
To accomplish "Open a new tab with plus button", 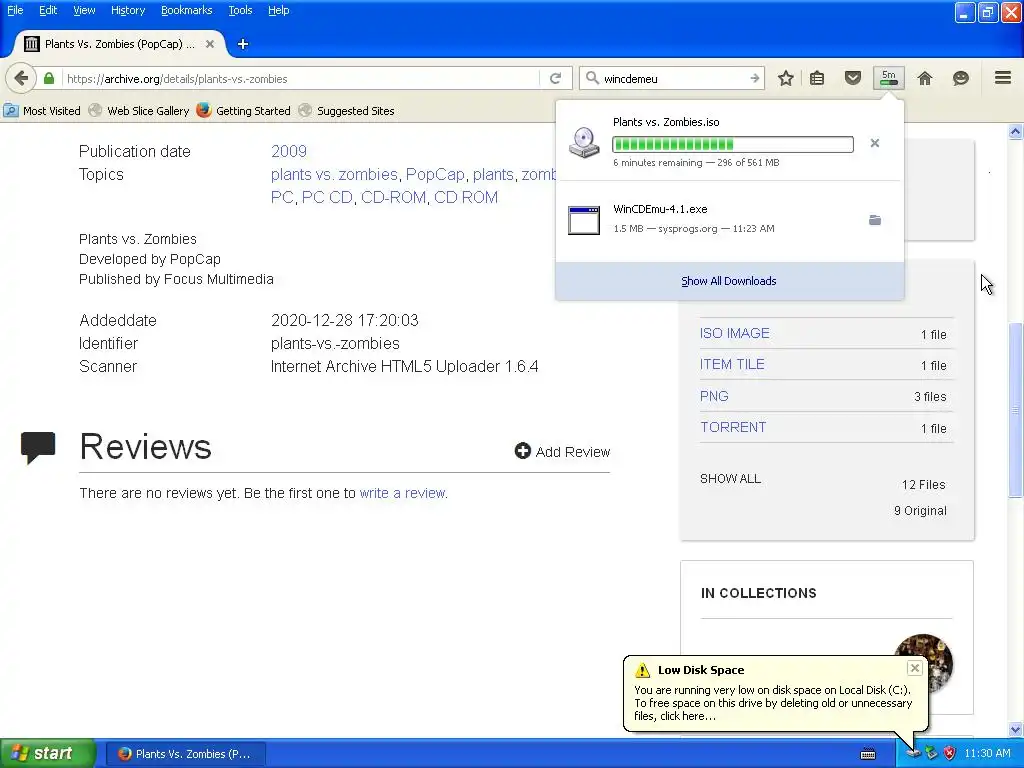I will (x=243, y=44).
